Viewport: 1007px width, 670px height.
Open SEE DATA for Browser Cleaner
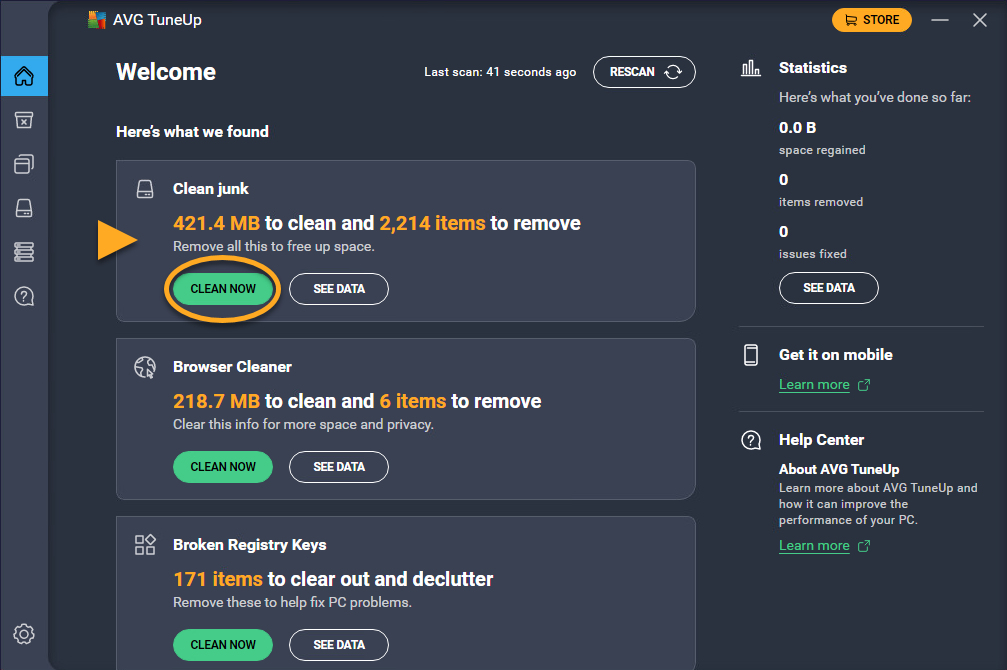tap(339, 467)
